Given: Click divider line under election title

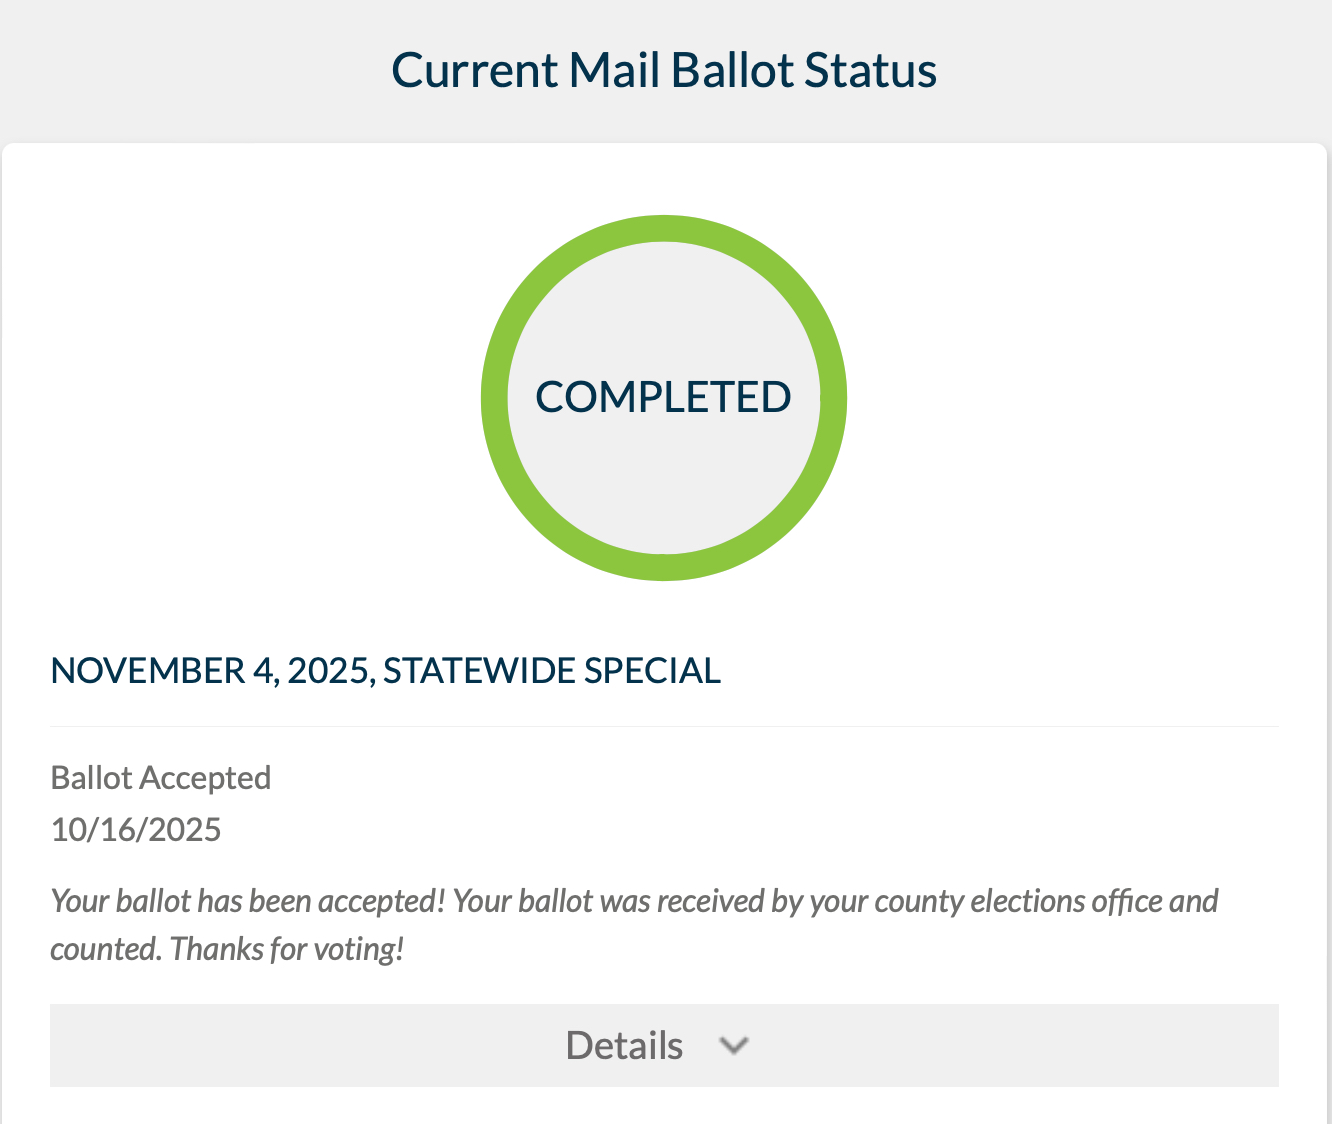Looking at the screenshot, I should (x=664, y=727).
